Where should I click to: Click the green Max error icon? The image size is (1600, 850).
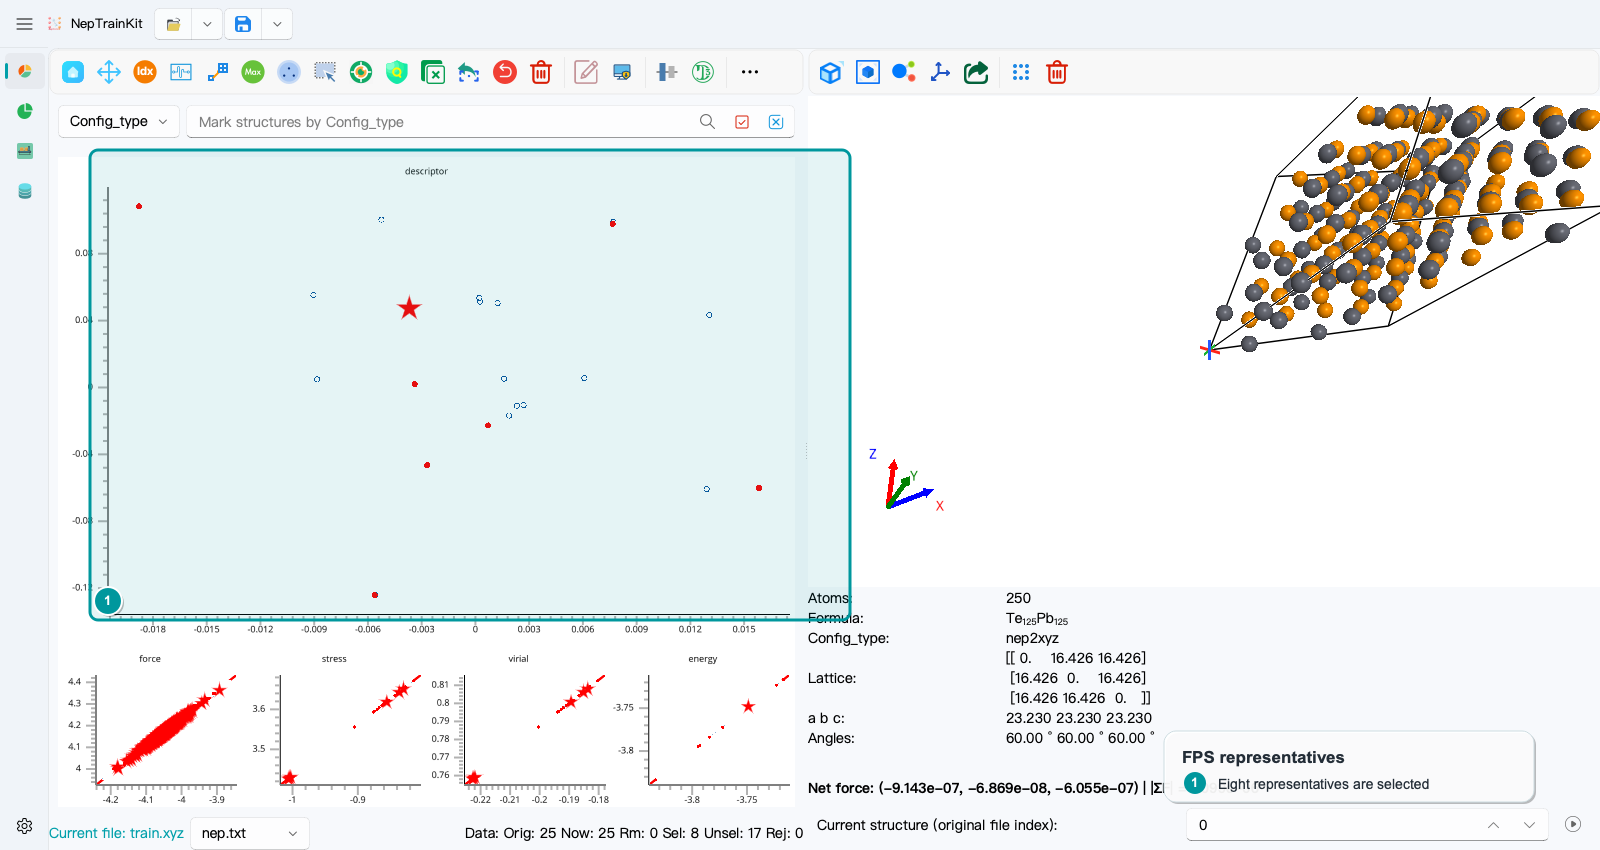pos(253,72)
